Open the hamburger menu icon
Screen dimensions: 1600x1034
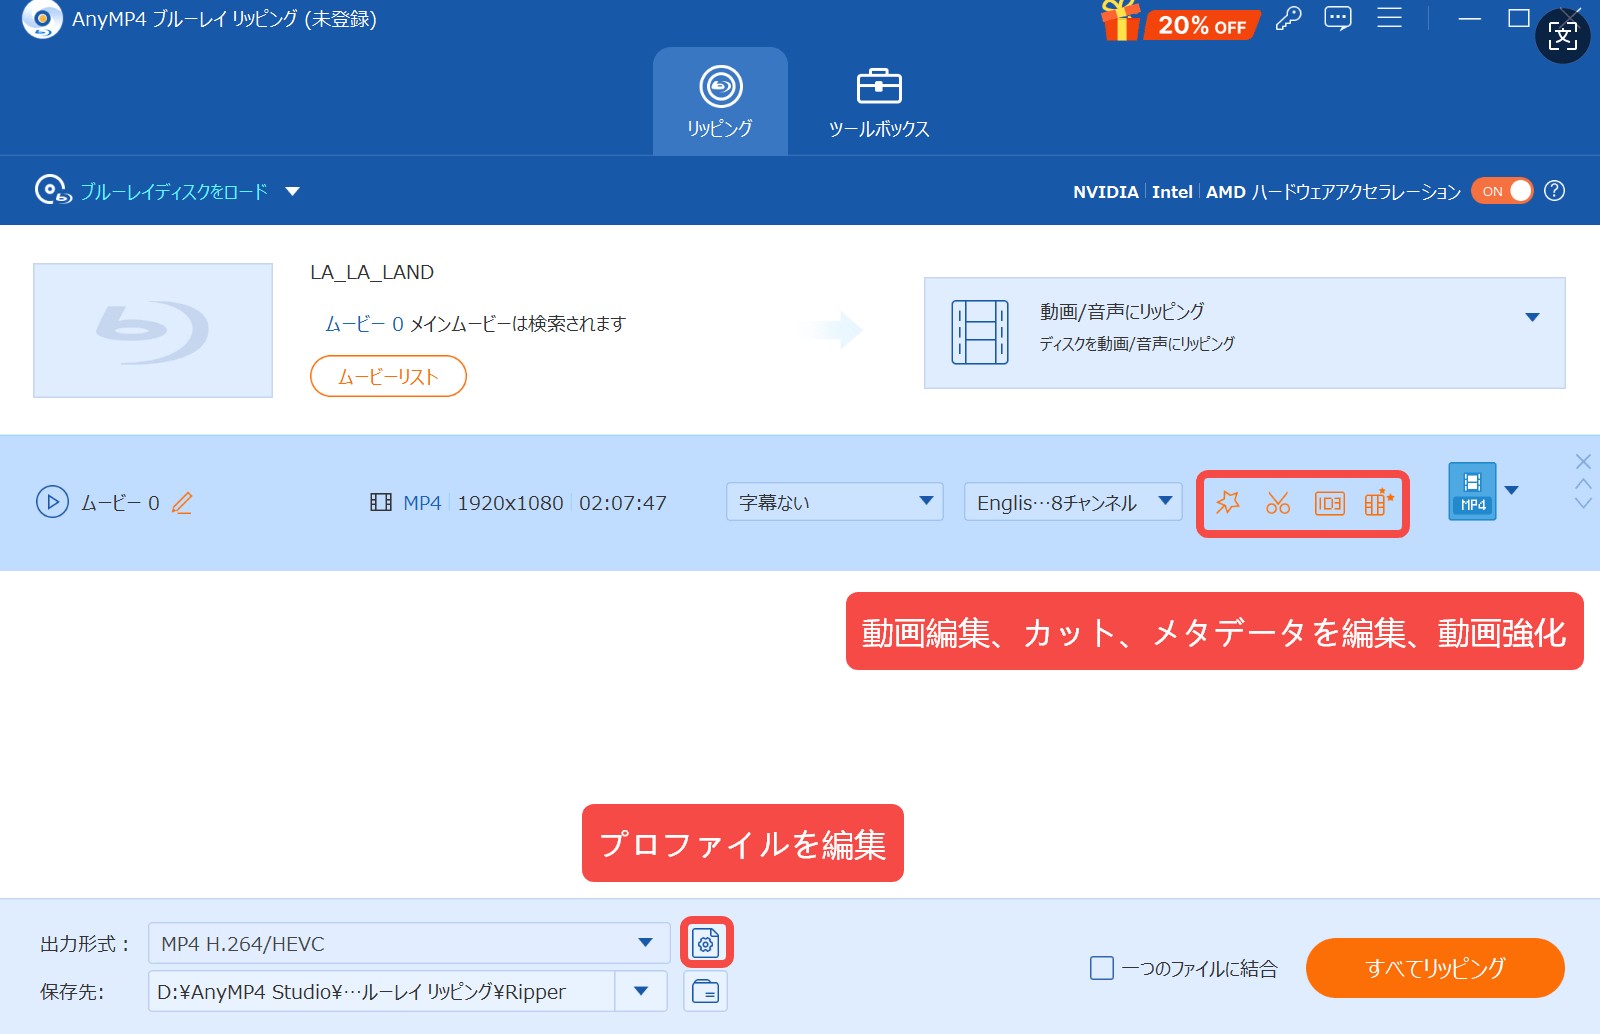click(1389, 18)
